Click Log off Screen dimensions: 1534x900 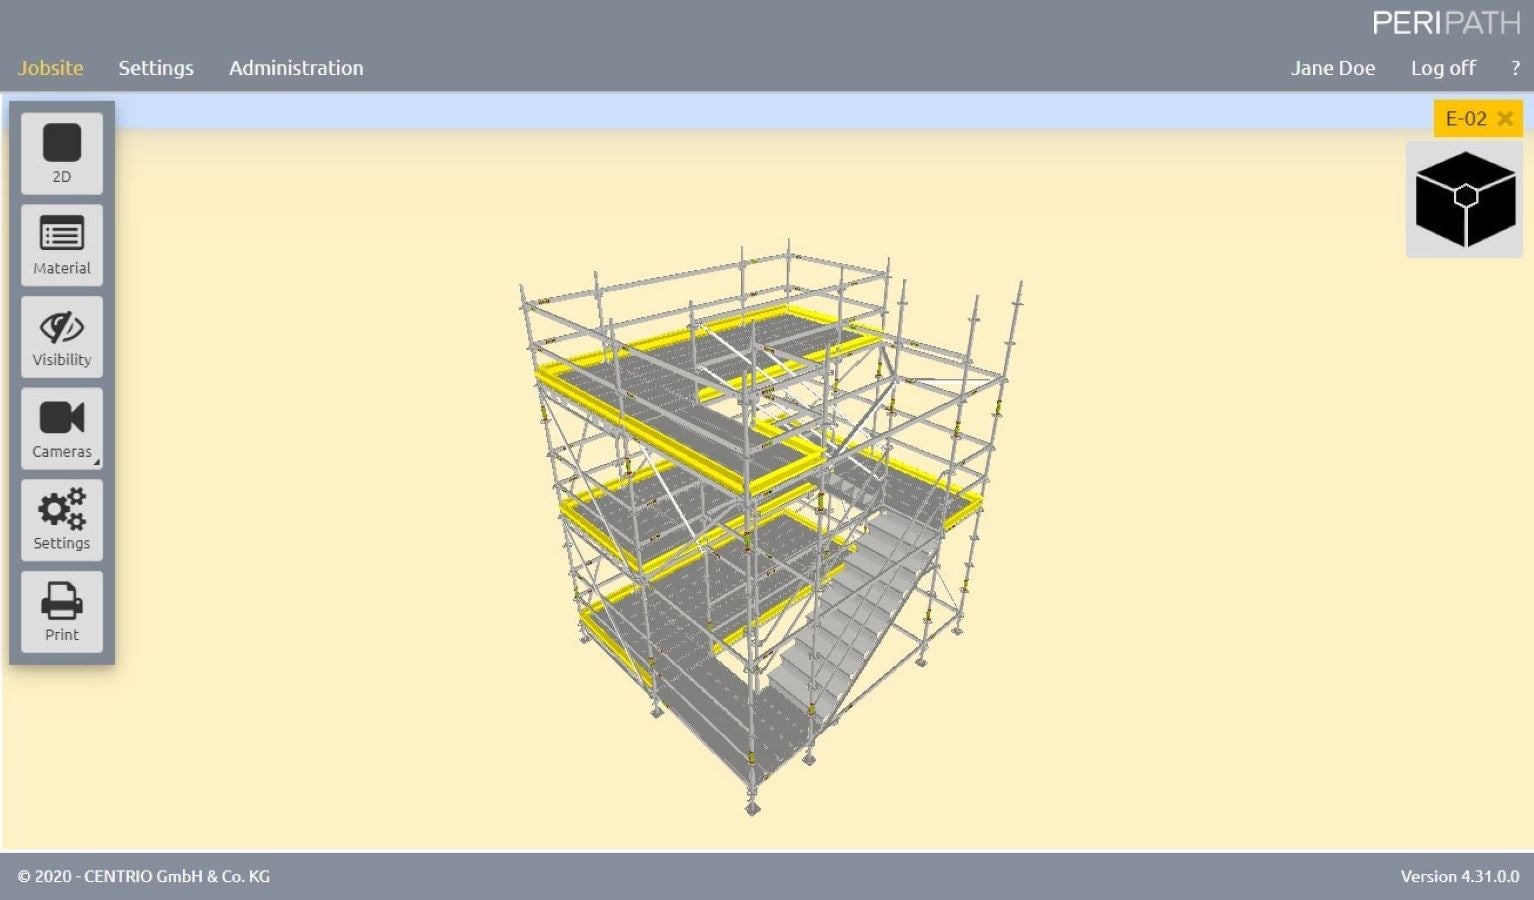[1442, 68]
